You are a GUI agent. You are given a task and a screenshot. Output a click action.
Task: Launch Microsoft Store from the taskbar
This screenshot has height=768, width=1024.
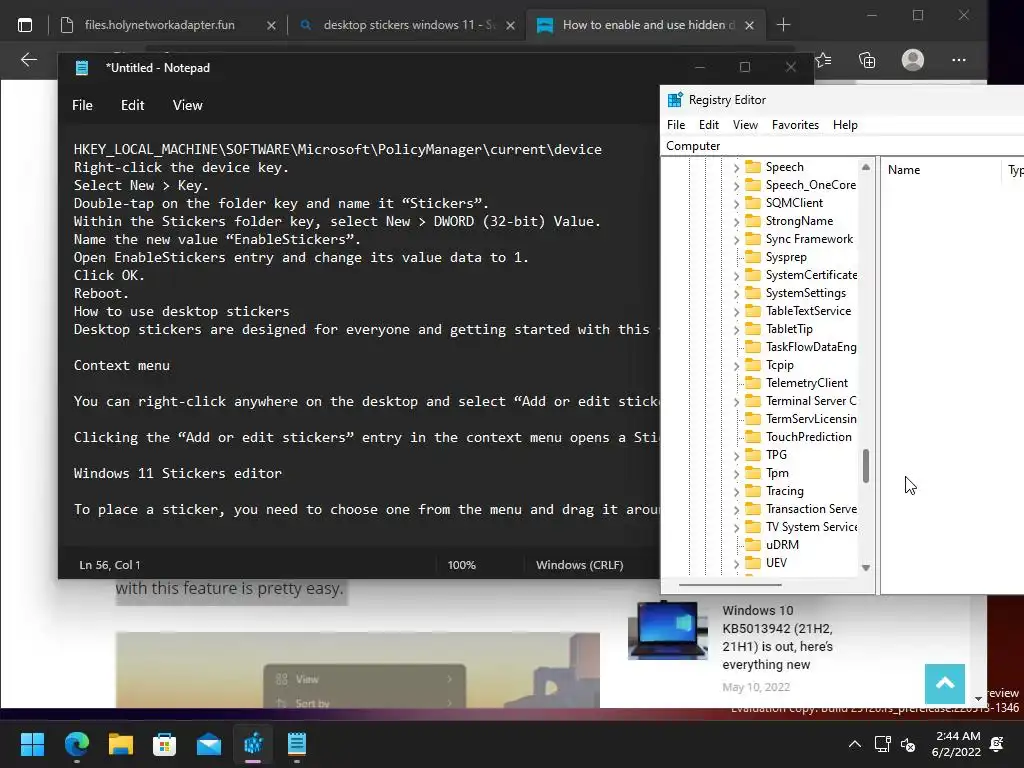pyautogui.click(x=165, y=744)
